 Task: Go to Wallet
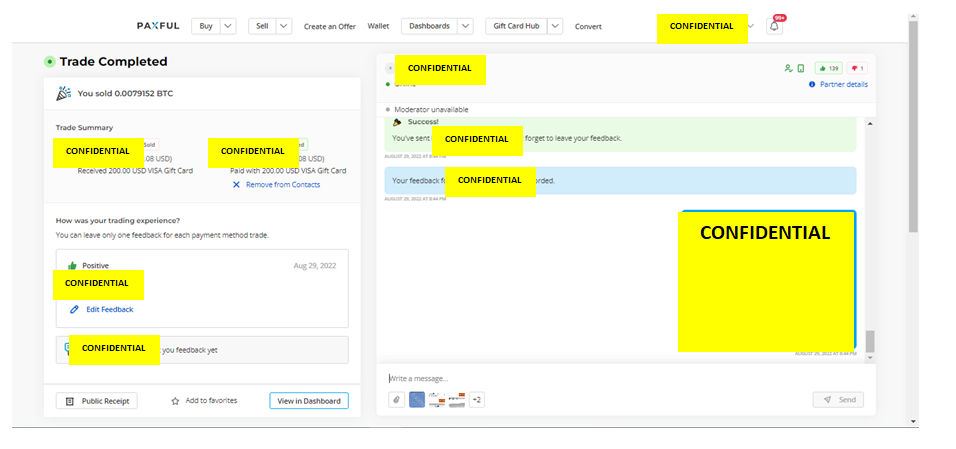378,26
